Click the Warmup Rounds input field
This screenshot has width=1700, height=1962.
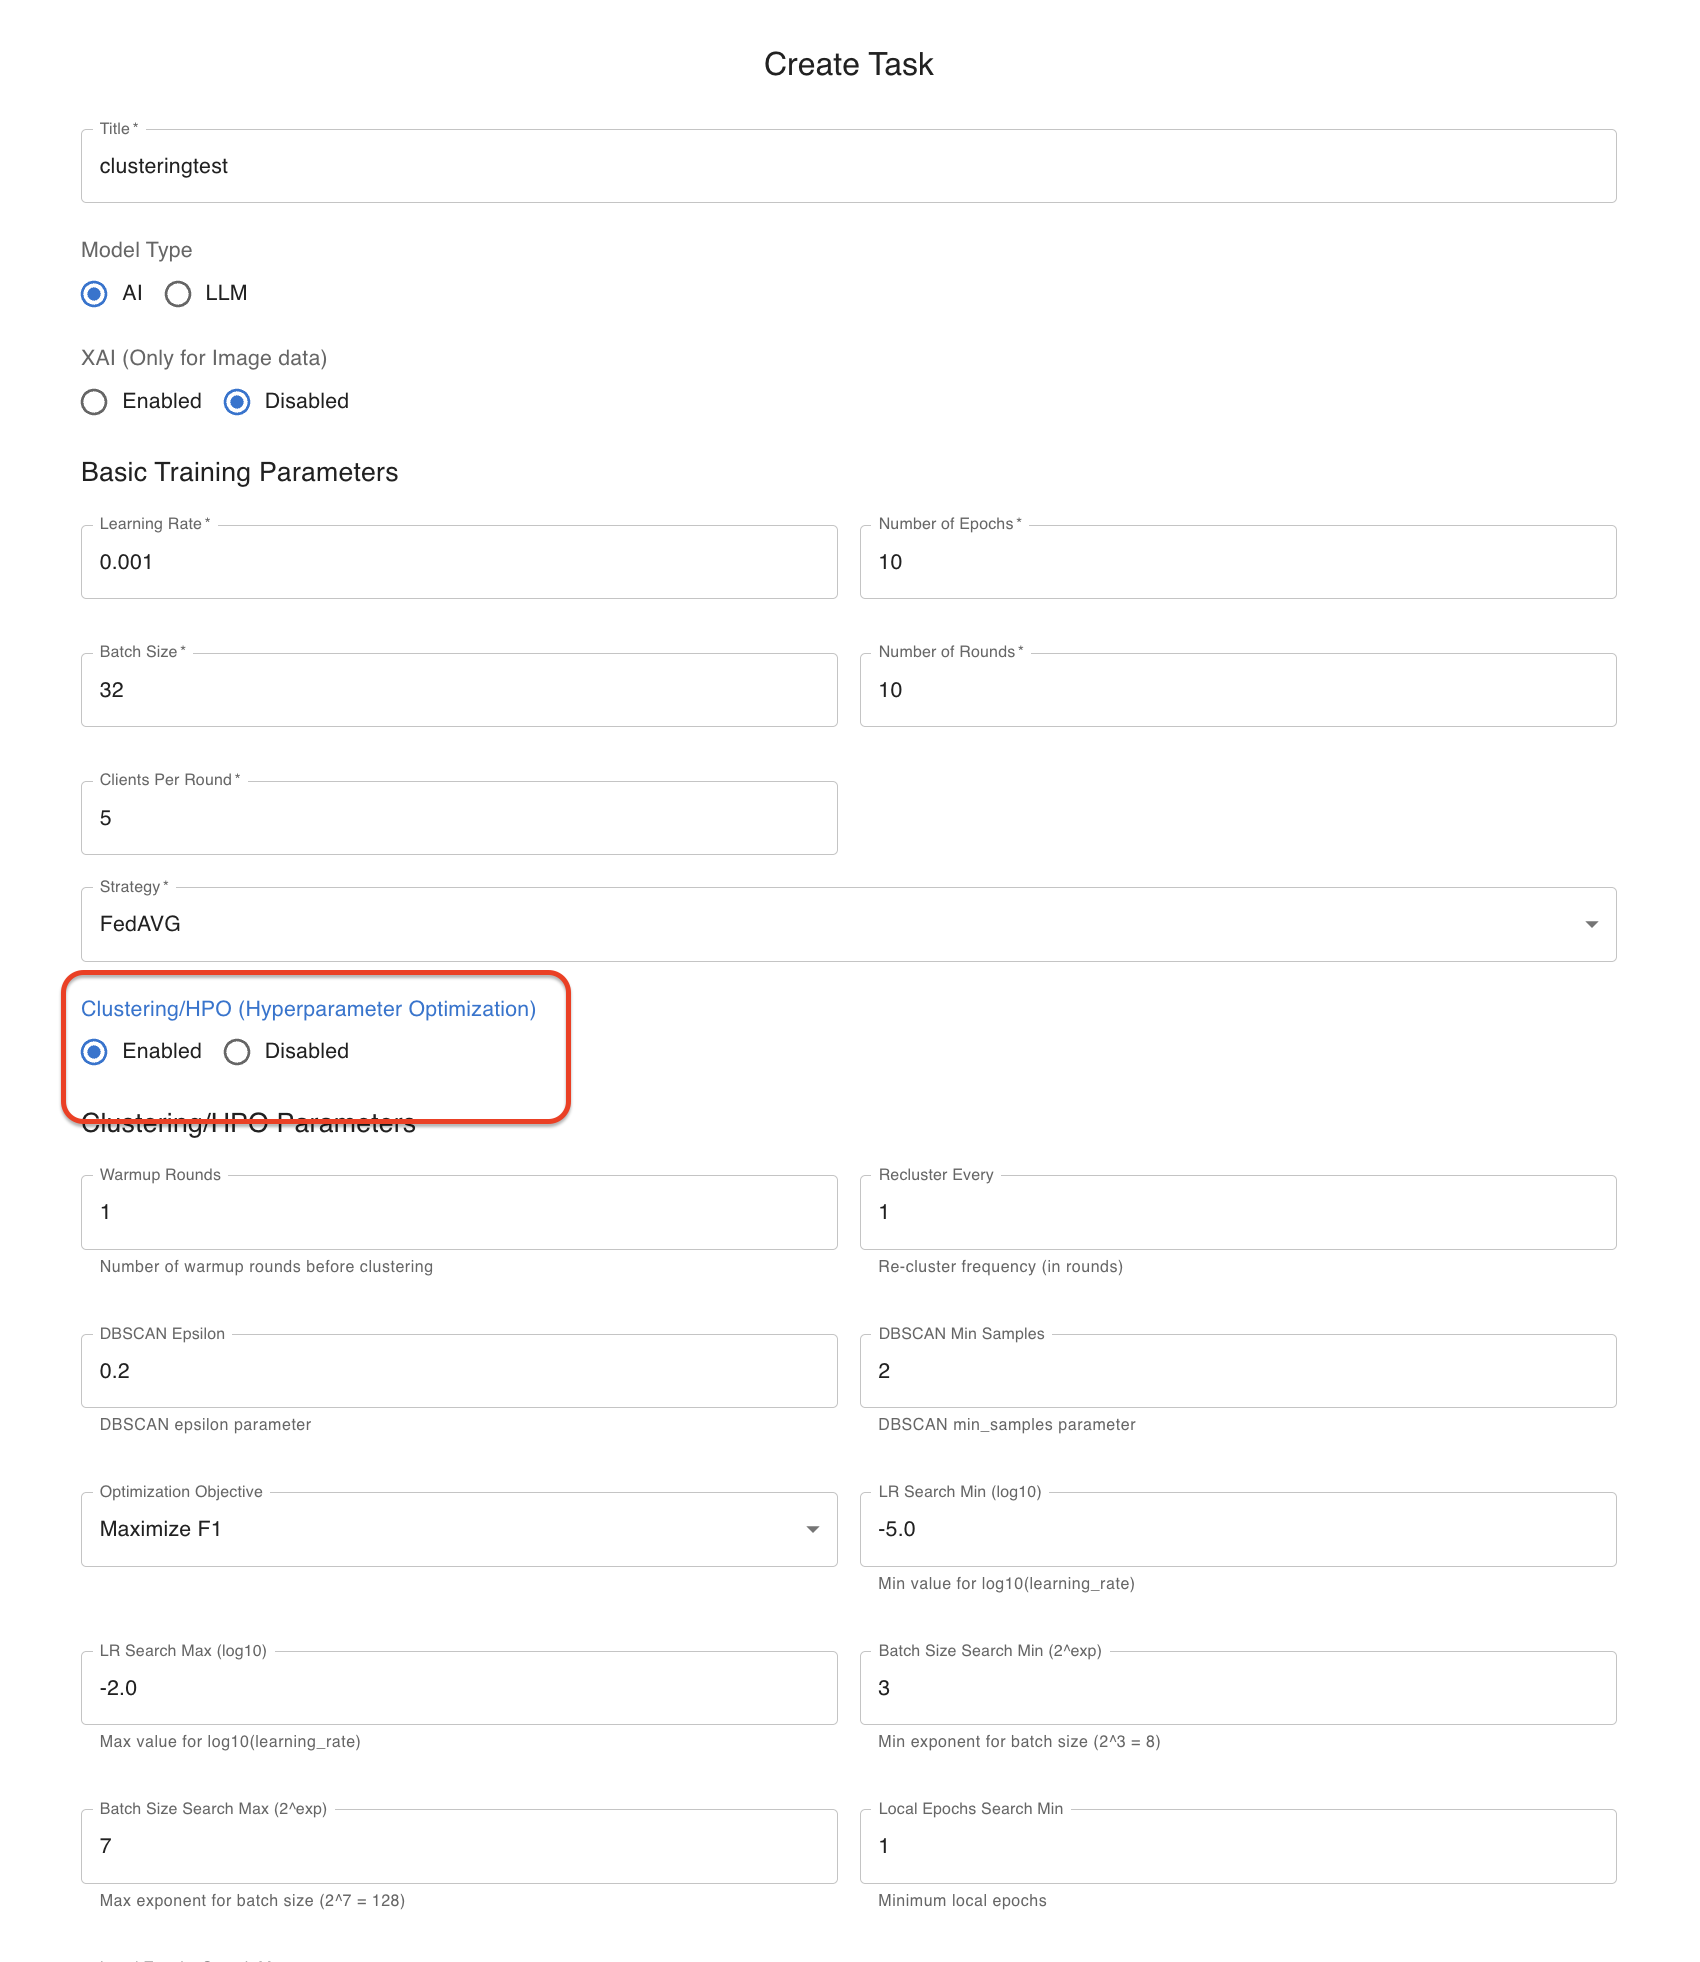pos(458,1213)
